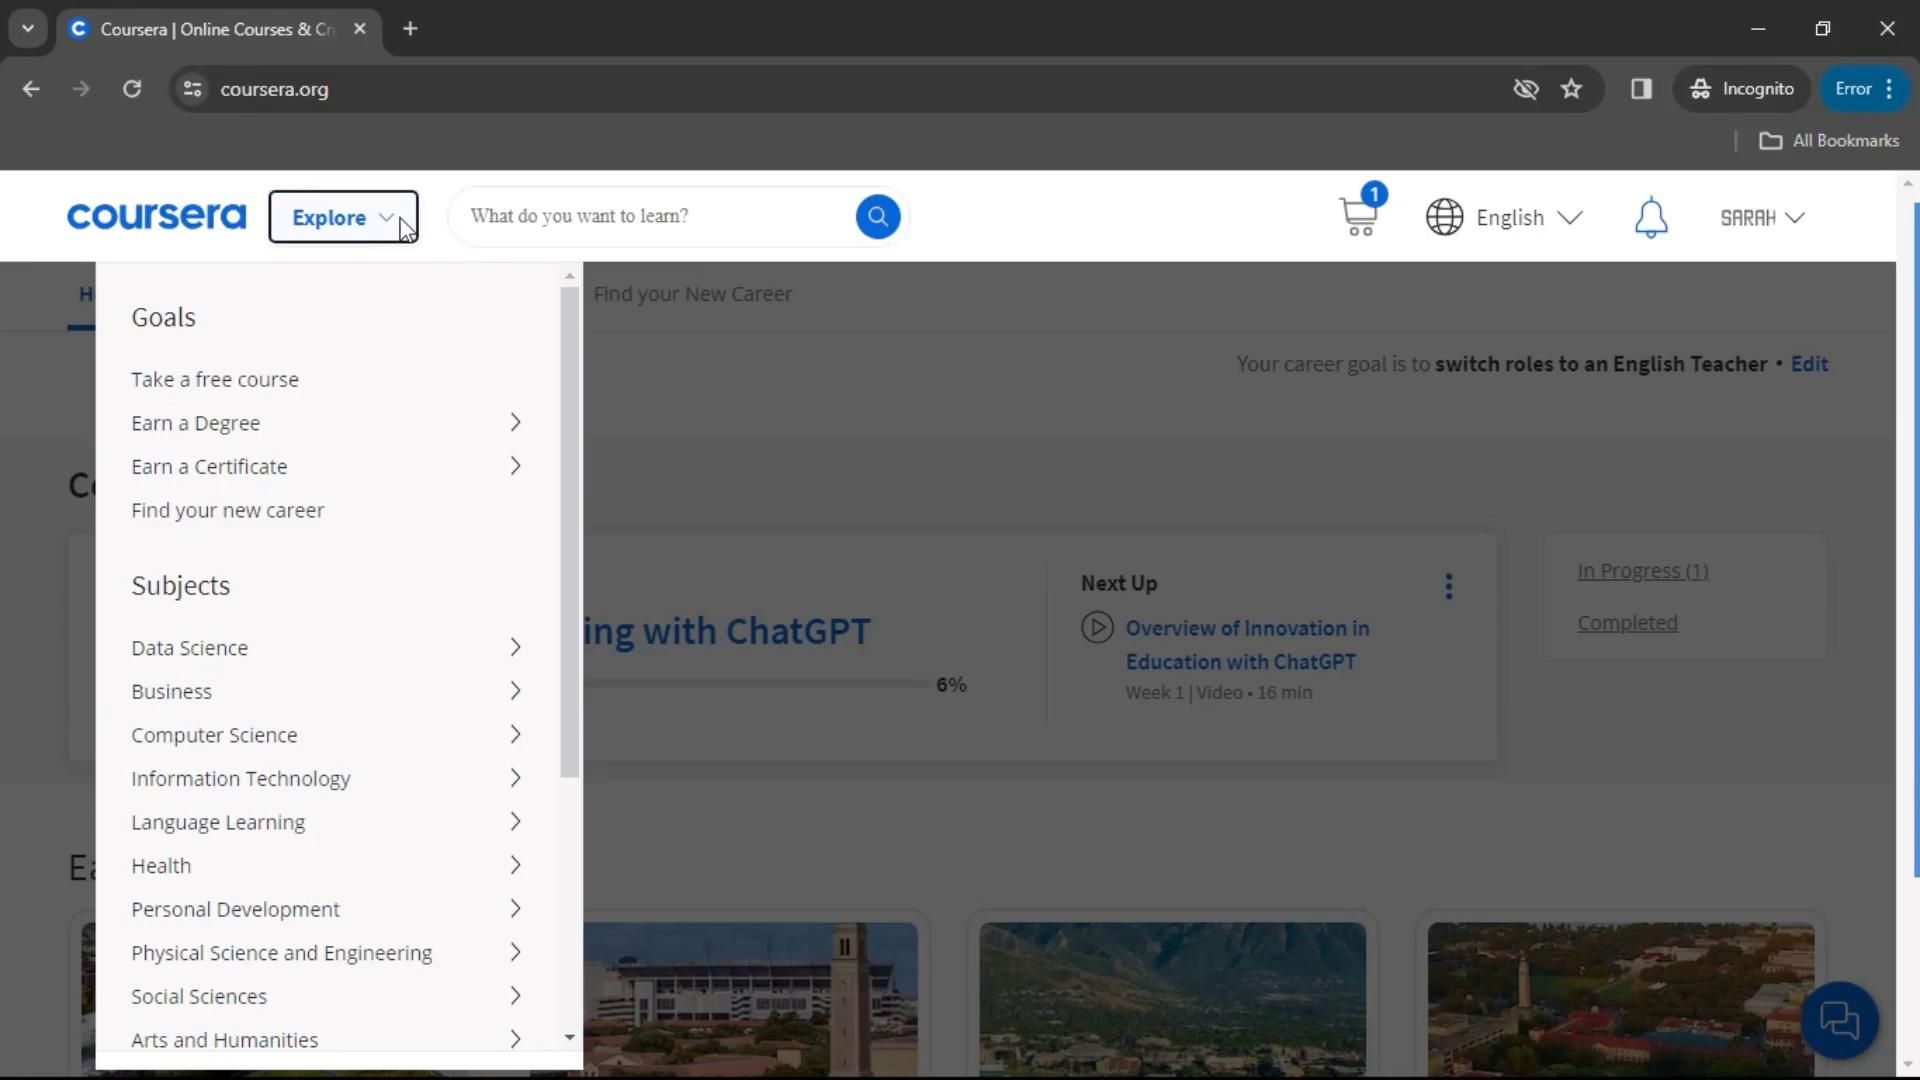Click the Coursera logo
The width and height of the screenshot is (1920, 1080).
tap(156, 216)
